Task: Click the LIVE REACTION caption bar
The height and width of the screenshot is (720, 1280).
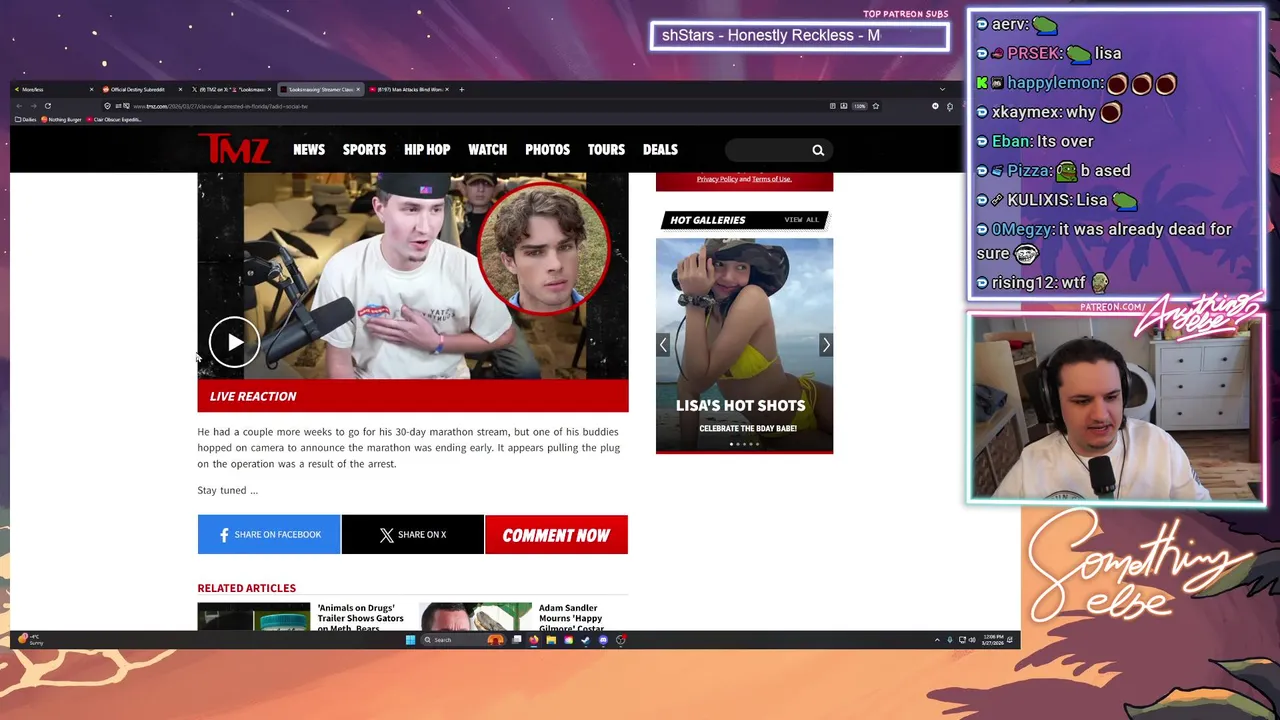Action: (x=413, y=396)
